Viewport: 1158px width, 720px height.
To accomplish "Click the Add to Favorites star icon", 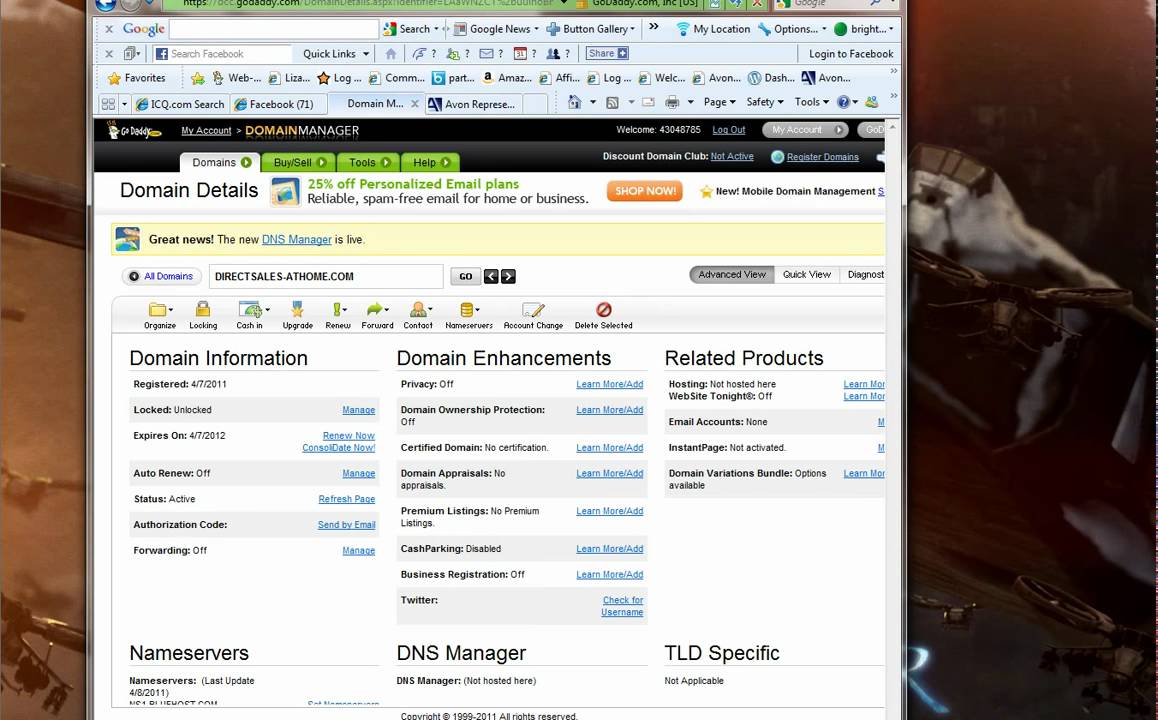I will [x=197, y=78].
